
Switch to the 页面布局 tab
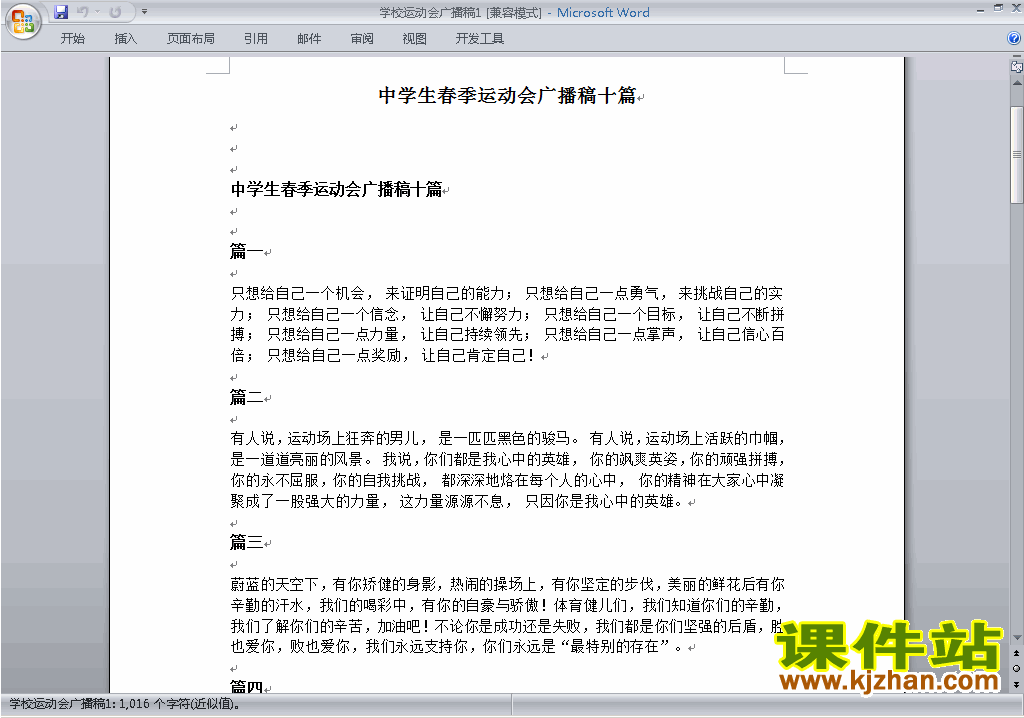coord(191,39)
